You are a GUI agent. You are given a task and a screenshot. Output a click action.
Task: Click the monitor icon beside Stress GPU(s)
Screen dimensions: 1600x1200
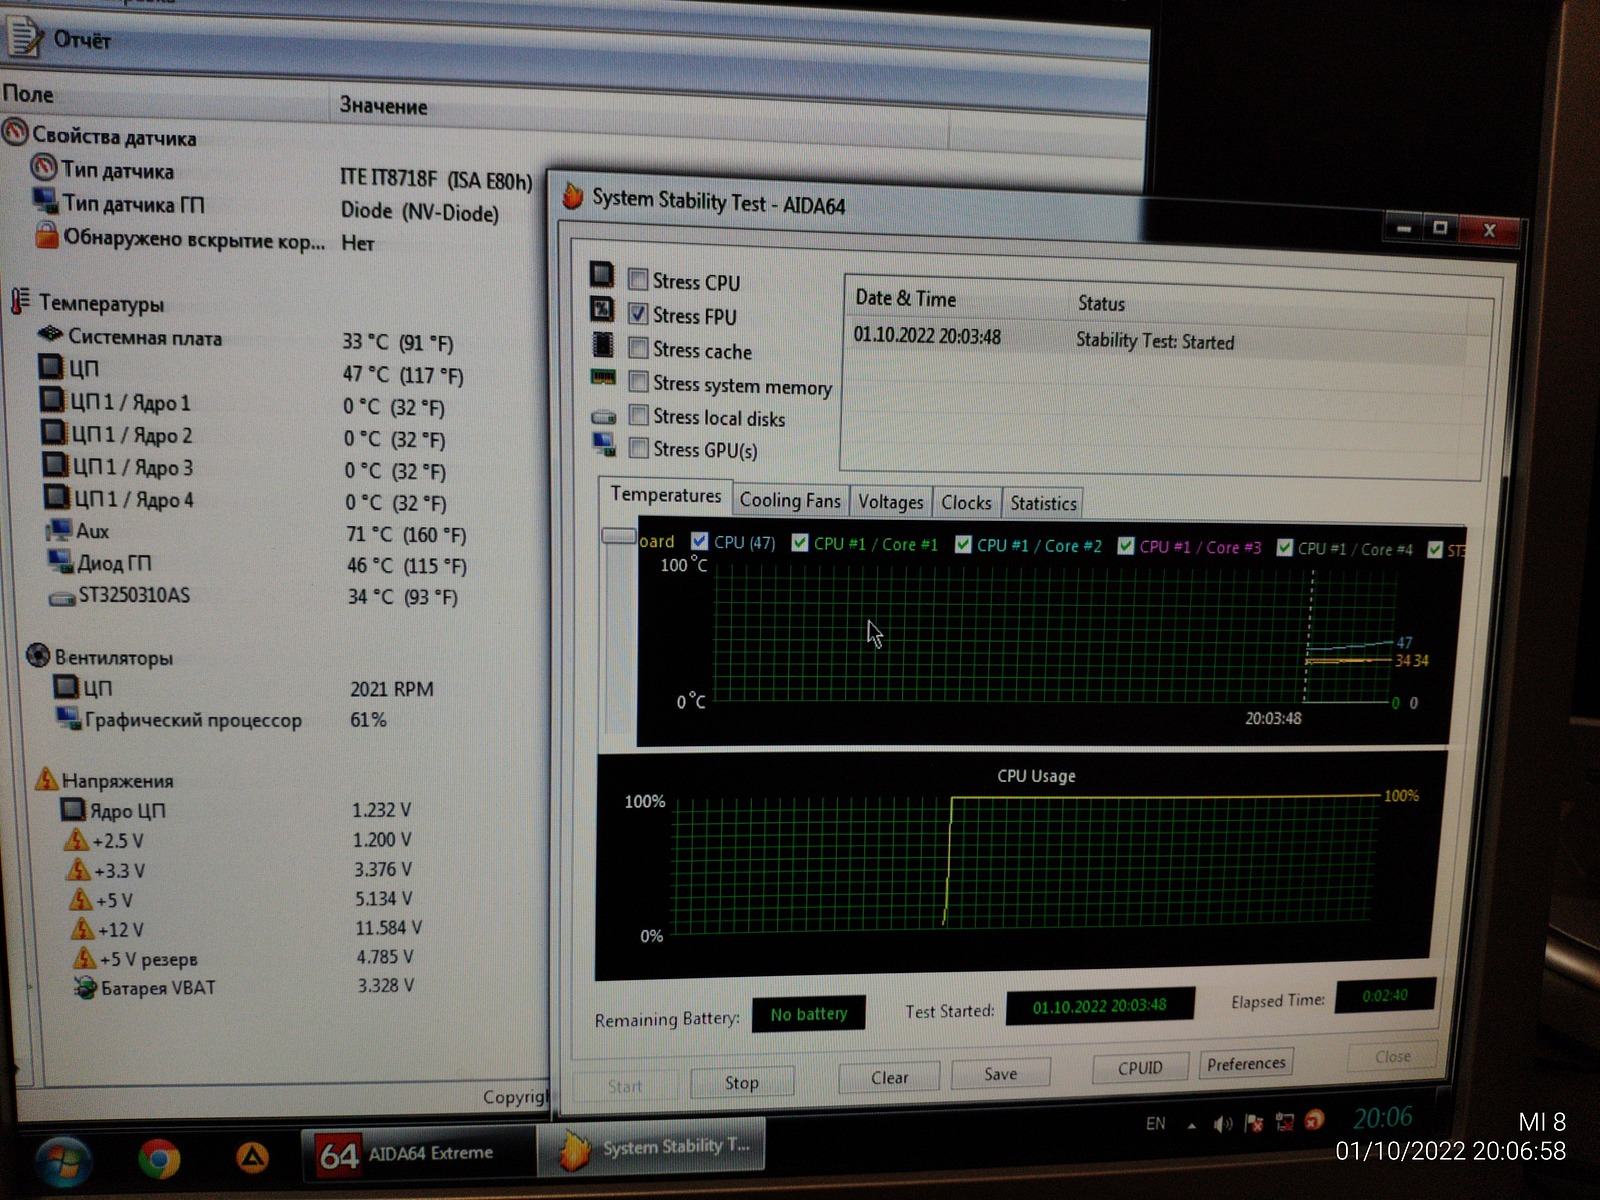click(x=604, y=445)
